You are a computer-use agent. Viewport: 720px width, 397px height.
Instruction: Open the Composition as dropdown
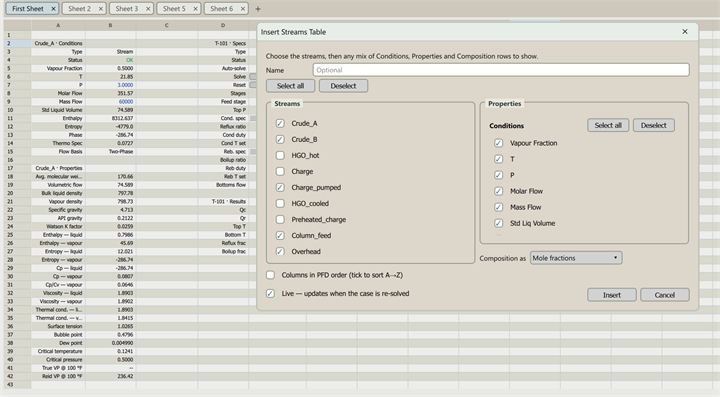point(576,258)
